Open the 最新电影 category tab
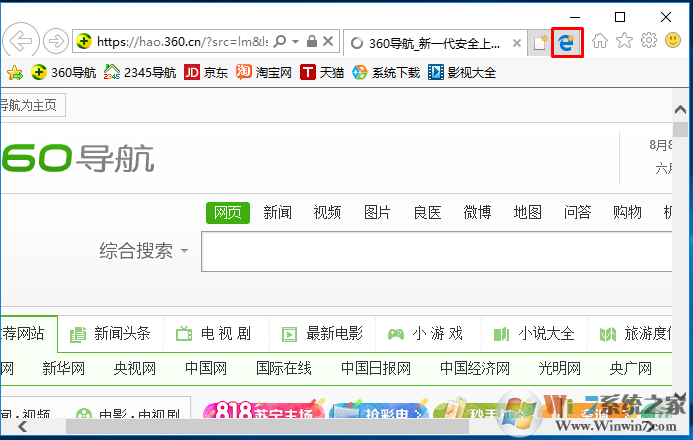 click(323, 334)
